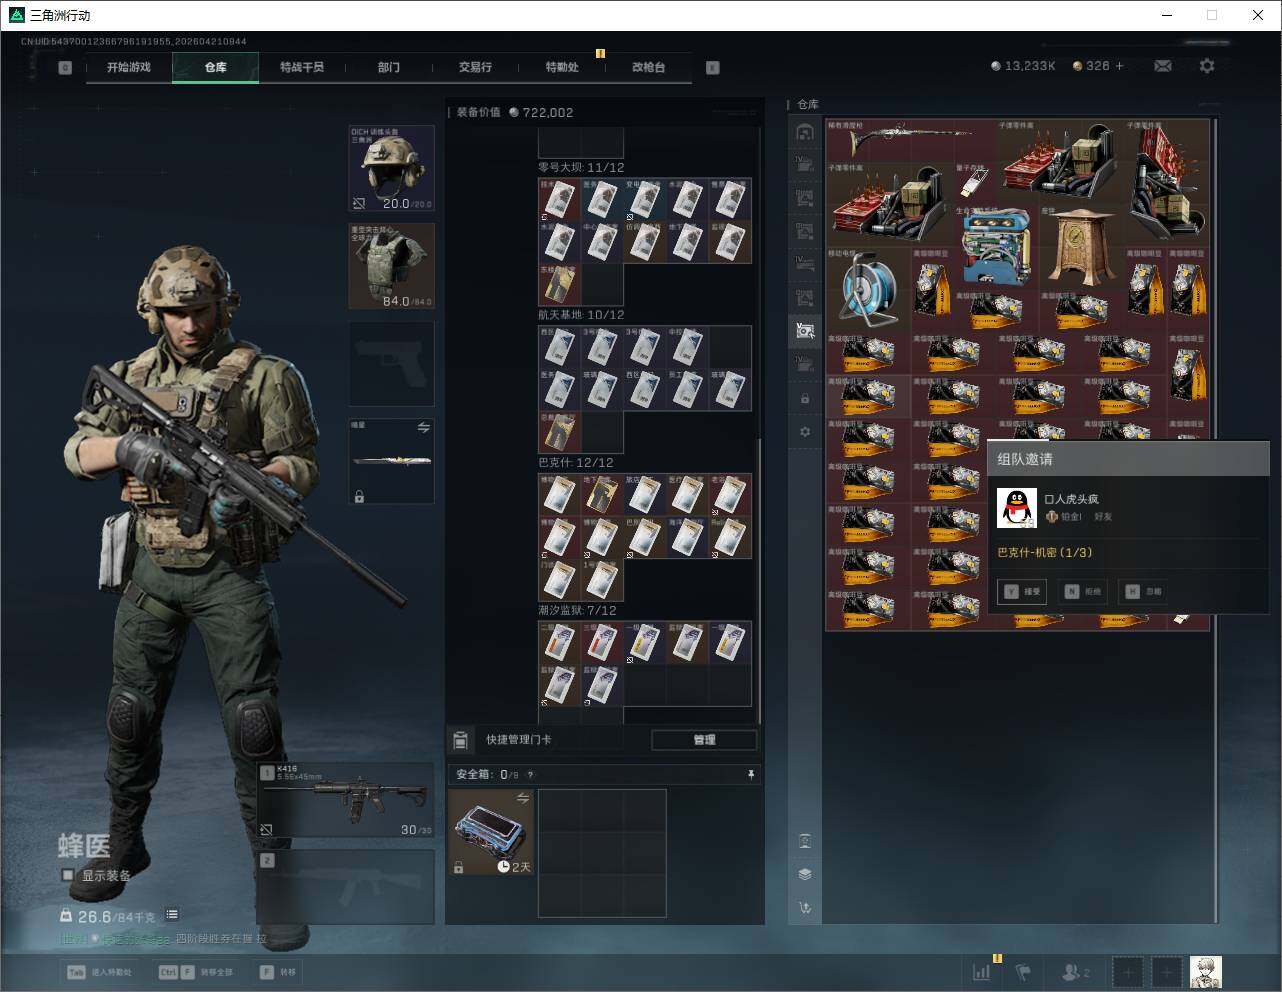The image size is (1282, 992).
Task: Open the bar chart stats icon
Action: pos(982,971)
